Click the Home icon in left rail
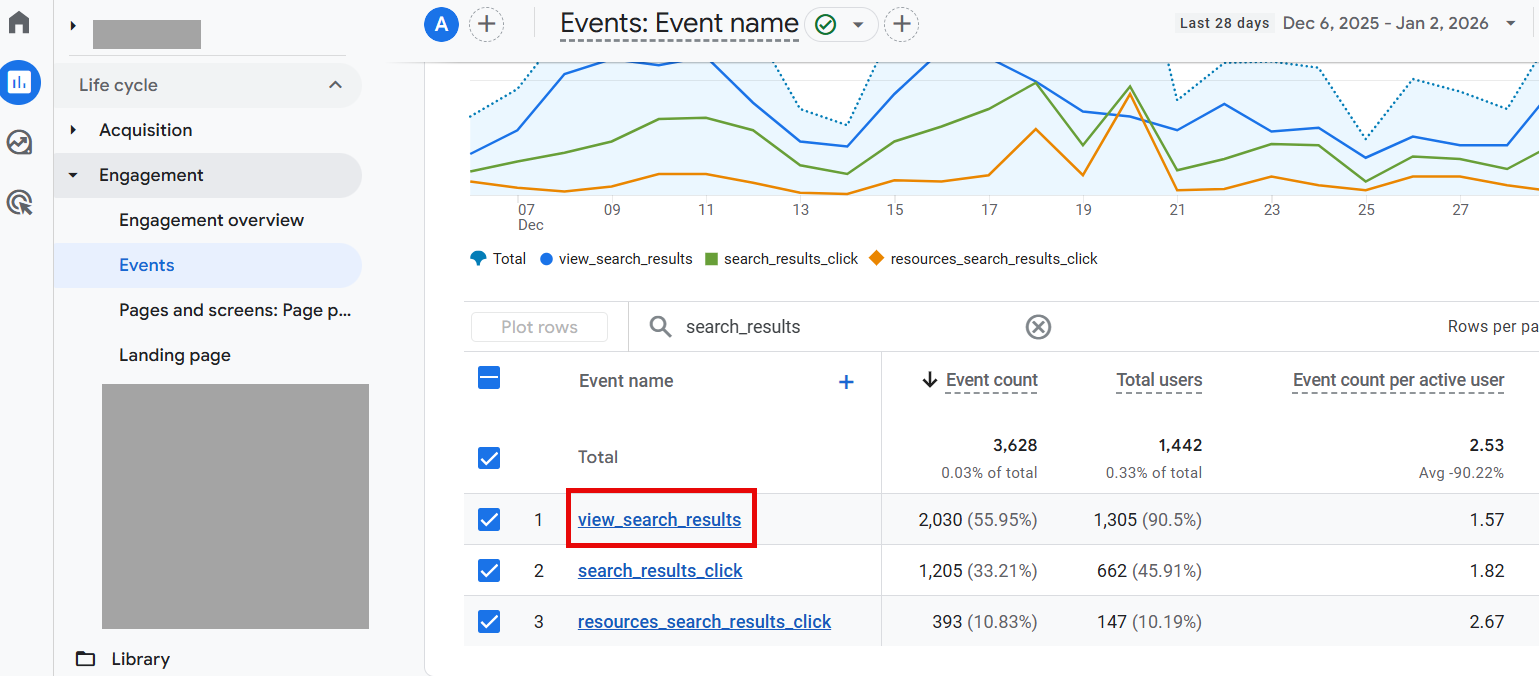 point(19,22)
